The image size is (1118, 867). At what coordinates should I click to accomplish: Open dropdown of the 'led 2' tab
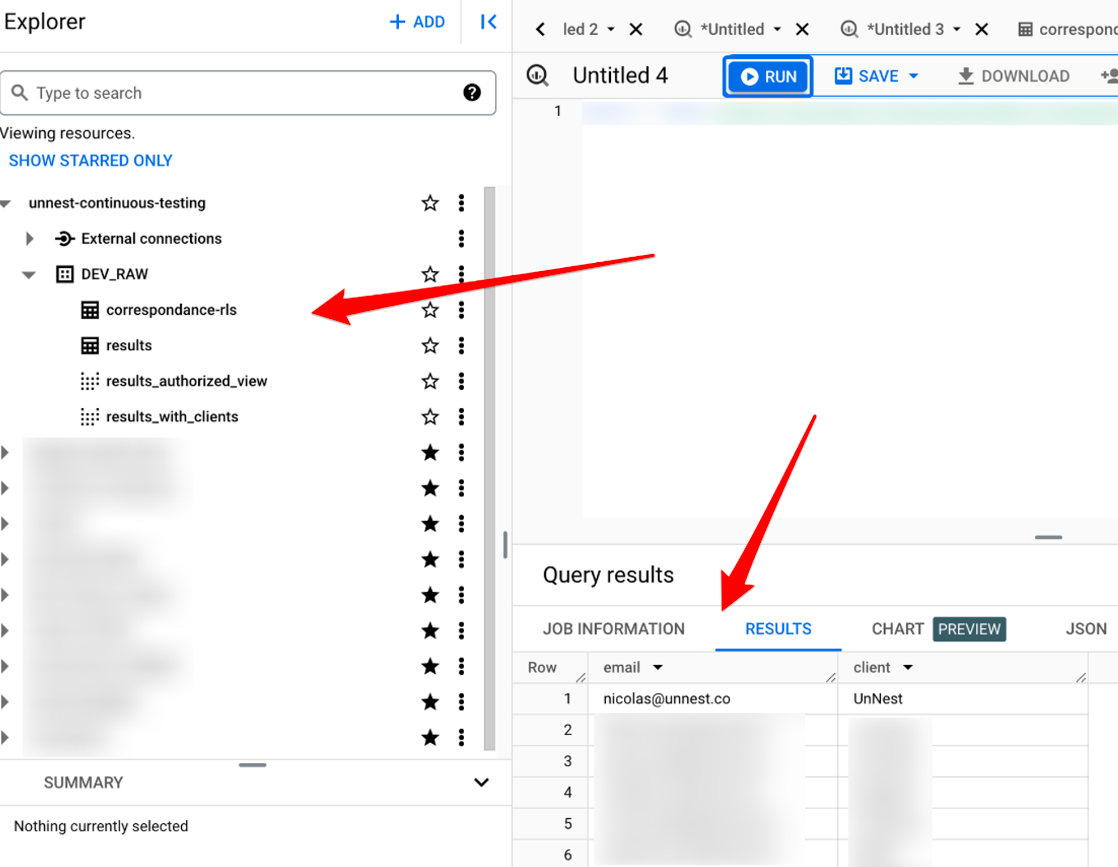tap(611, 29)
